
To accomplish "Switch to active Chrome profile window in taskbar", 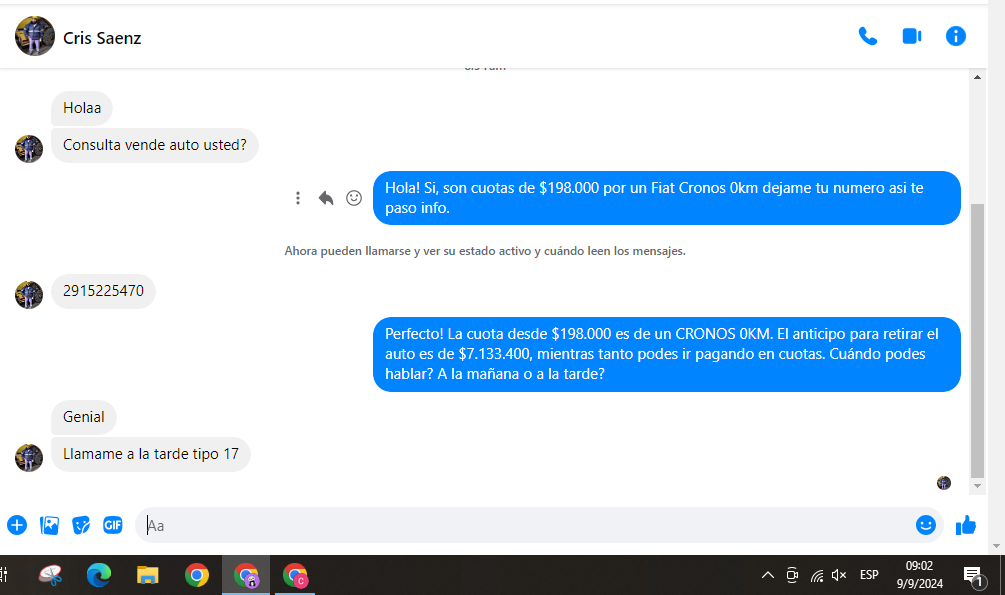I will pos(246,575).
